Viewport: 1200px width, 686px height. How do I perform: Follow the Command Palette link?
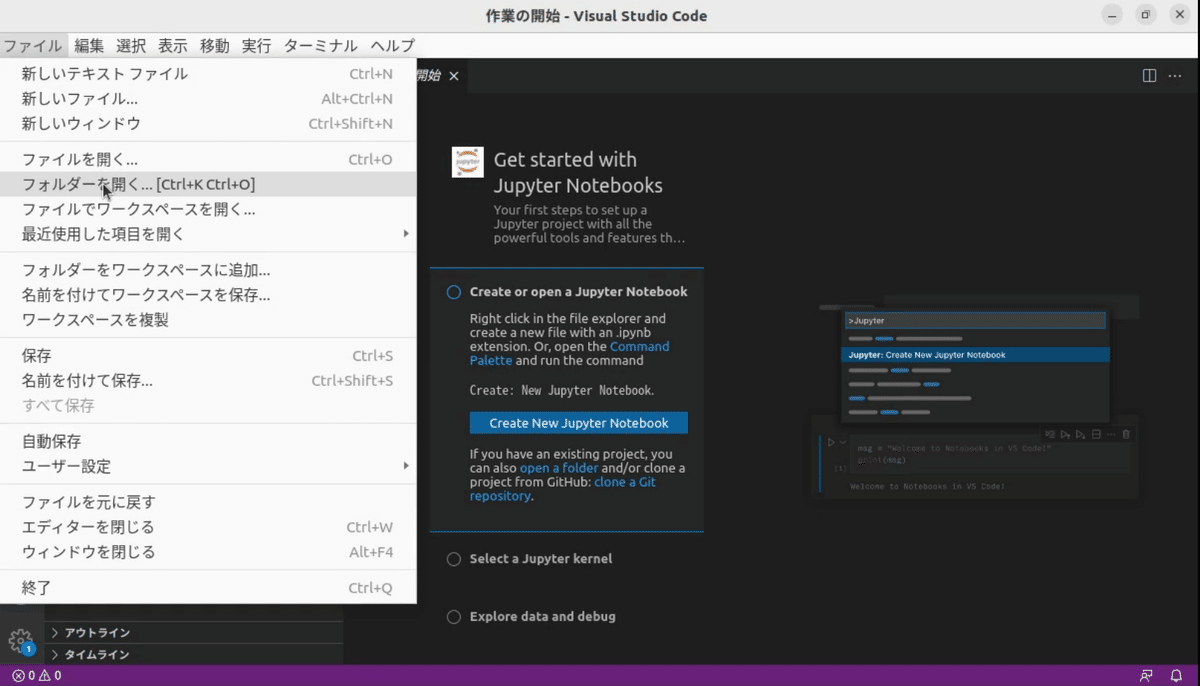click(570, 354)
